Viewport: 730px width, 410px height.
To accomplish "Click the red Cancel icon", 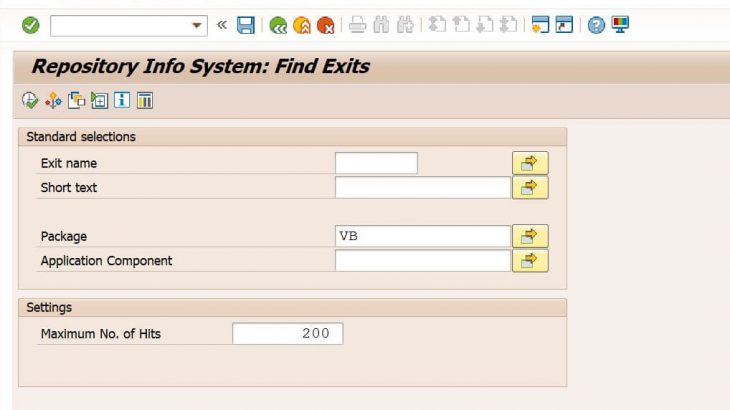I will (x=325, y=25).
